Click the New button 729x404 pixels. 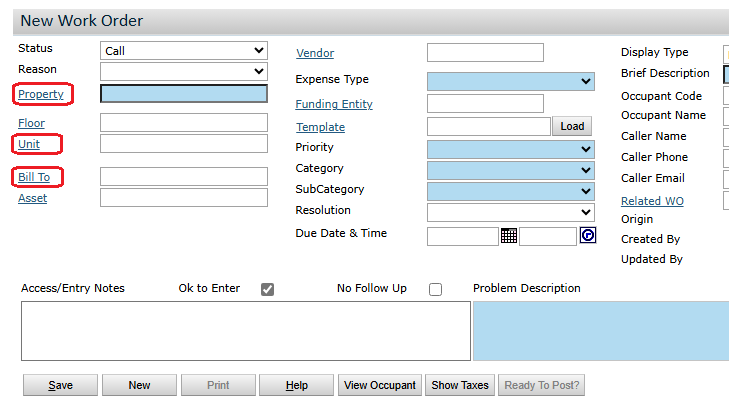[139, 385]
